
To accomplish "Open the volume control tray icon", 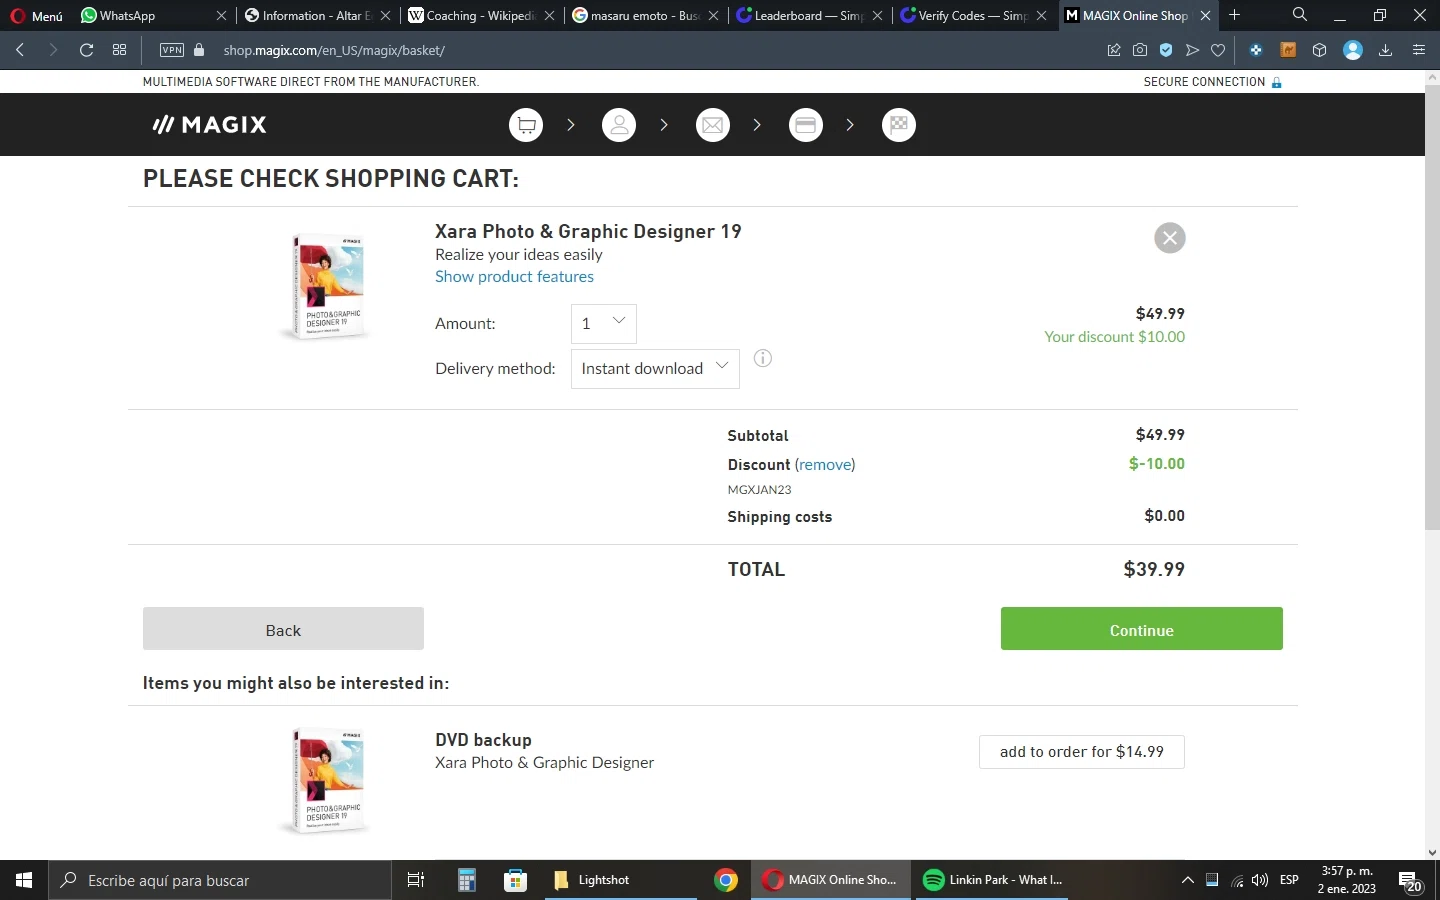I will tap(1260, 880).
